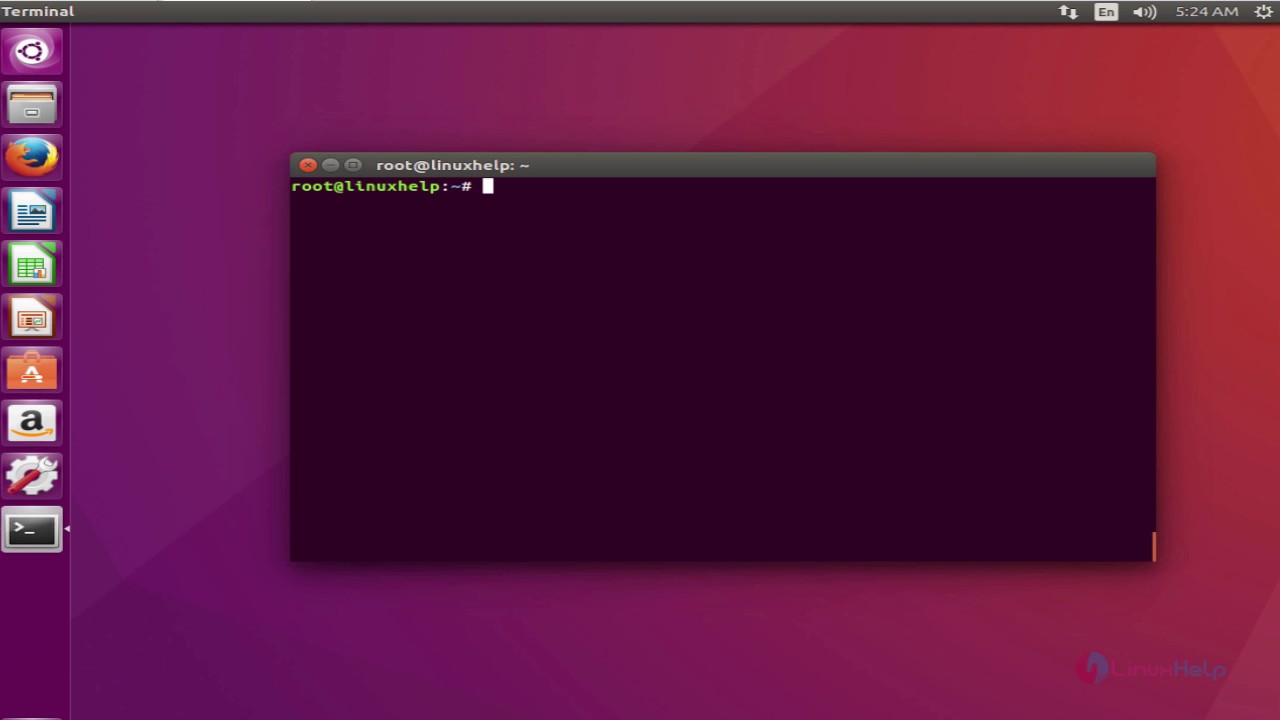Click the Terminal title in top panel

(38, 12)
